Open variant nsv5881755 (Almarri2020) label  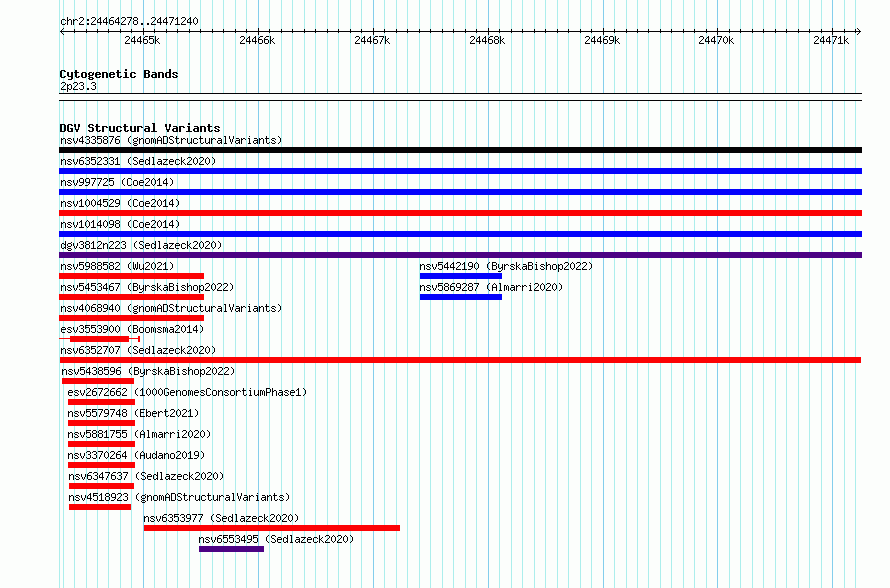139,434
